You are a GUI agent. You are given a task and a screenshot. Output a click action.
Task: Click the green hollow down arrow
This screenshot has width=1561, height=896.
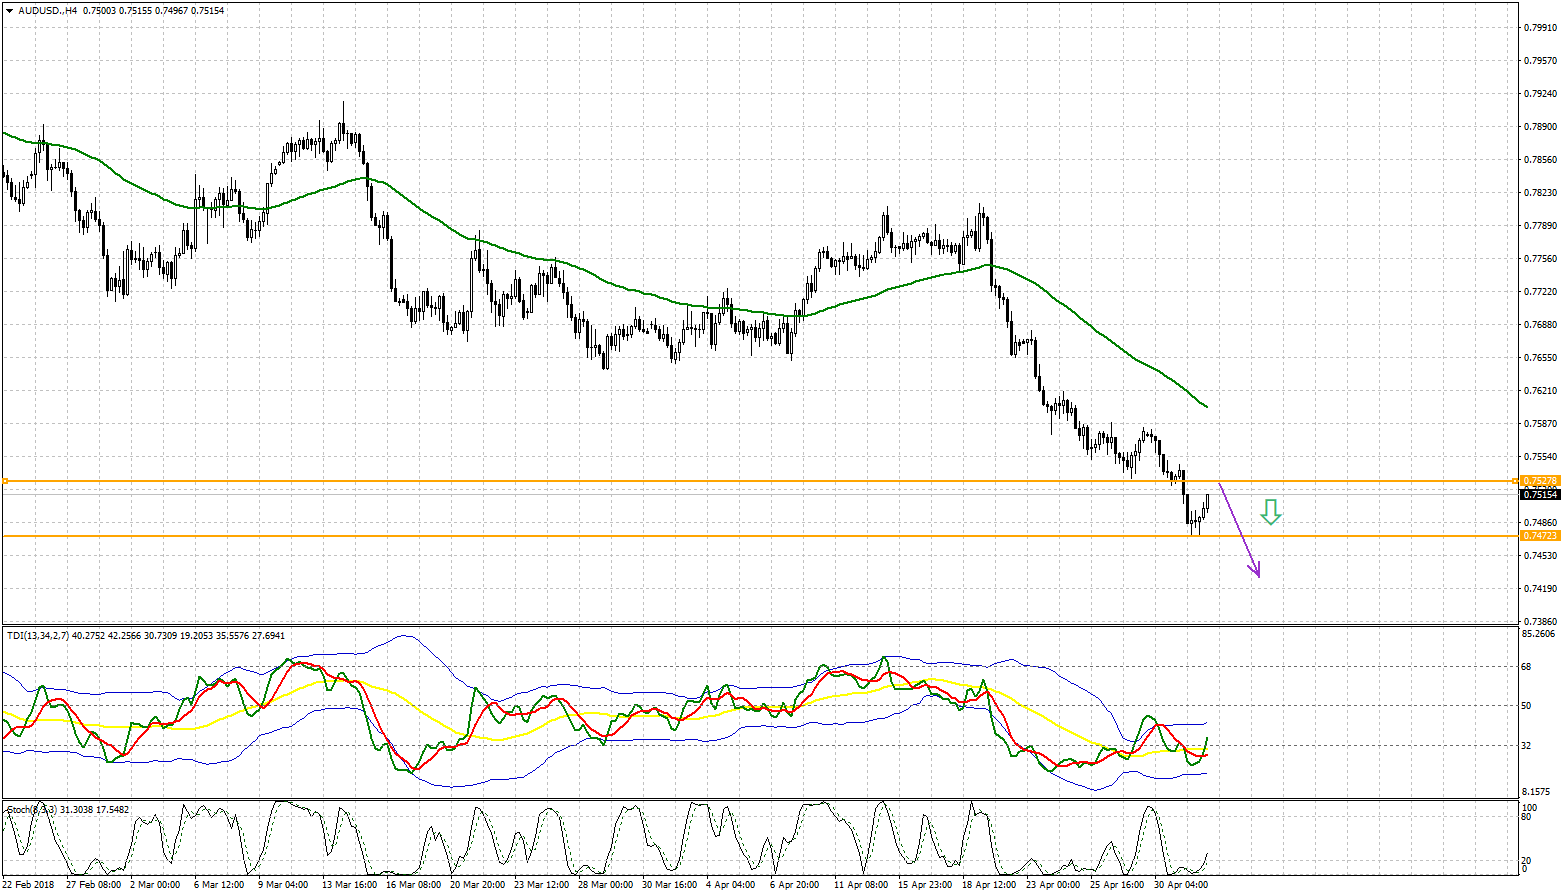pyautogui.click(x=1270, y=512)
